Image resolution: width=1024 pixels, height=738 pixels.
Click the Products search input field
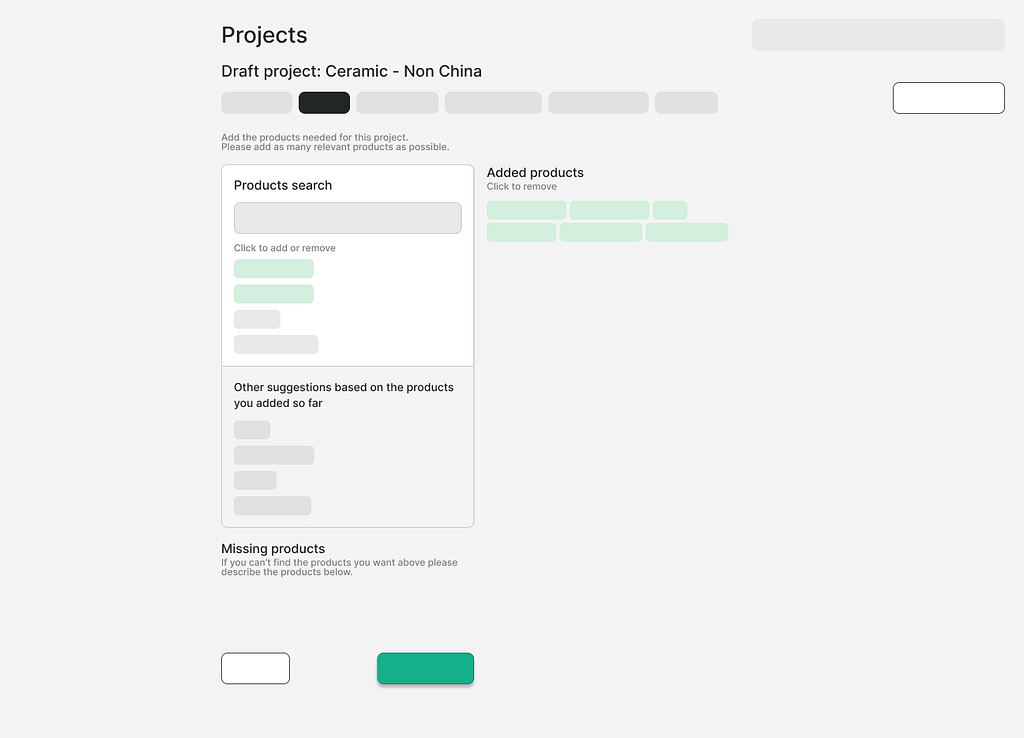[347, 218]
